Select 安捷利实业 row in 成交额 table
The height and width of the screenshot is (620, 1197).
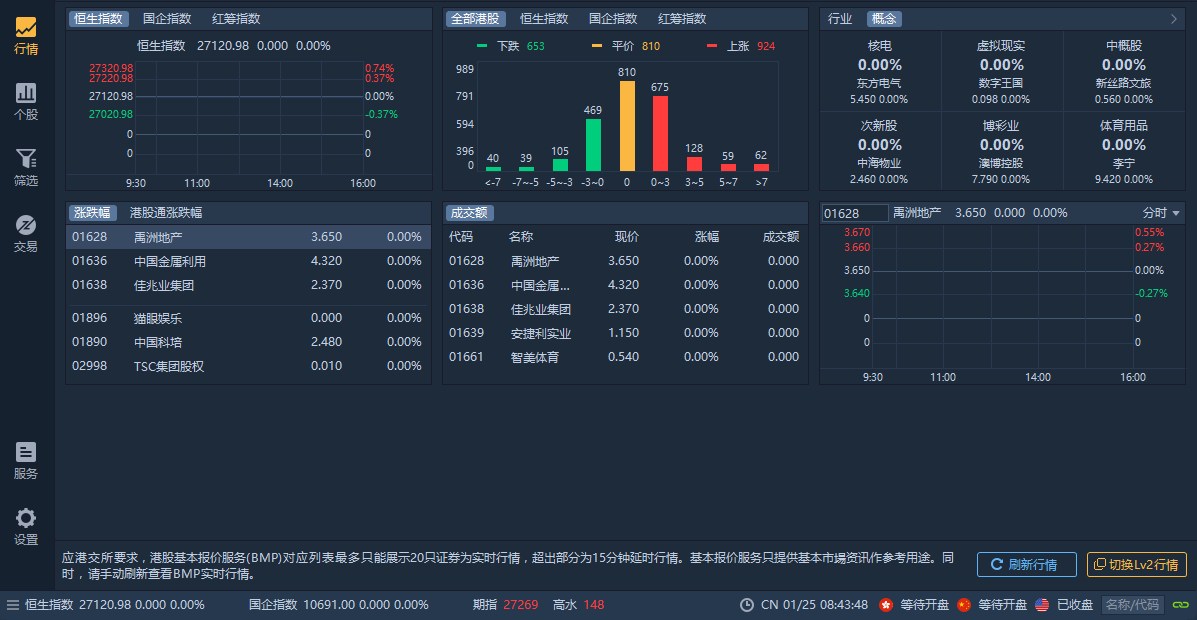[x=625, y=334]
